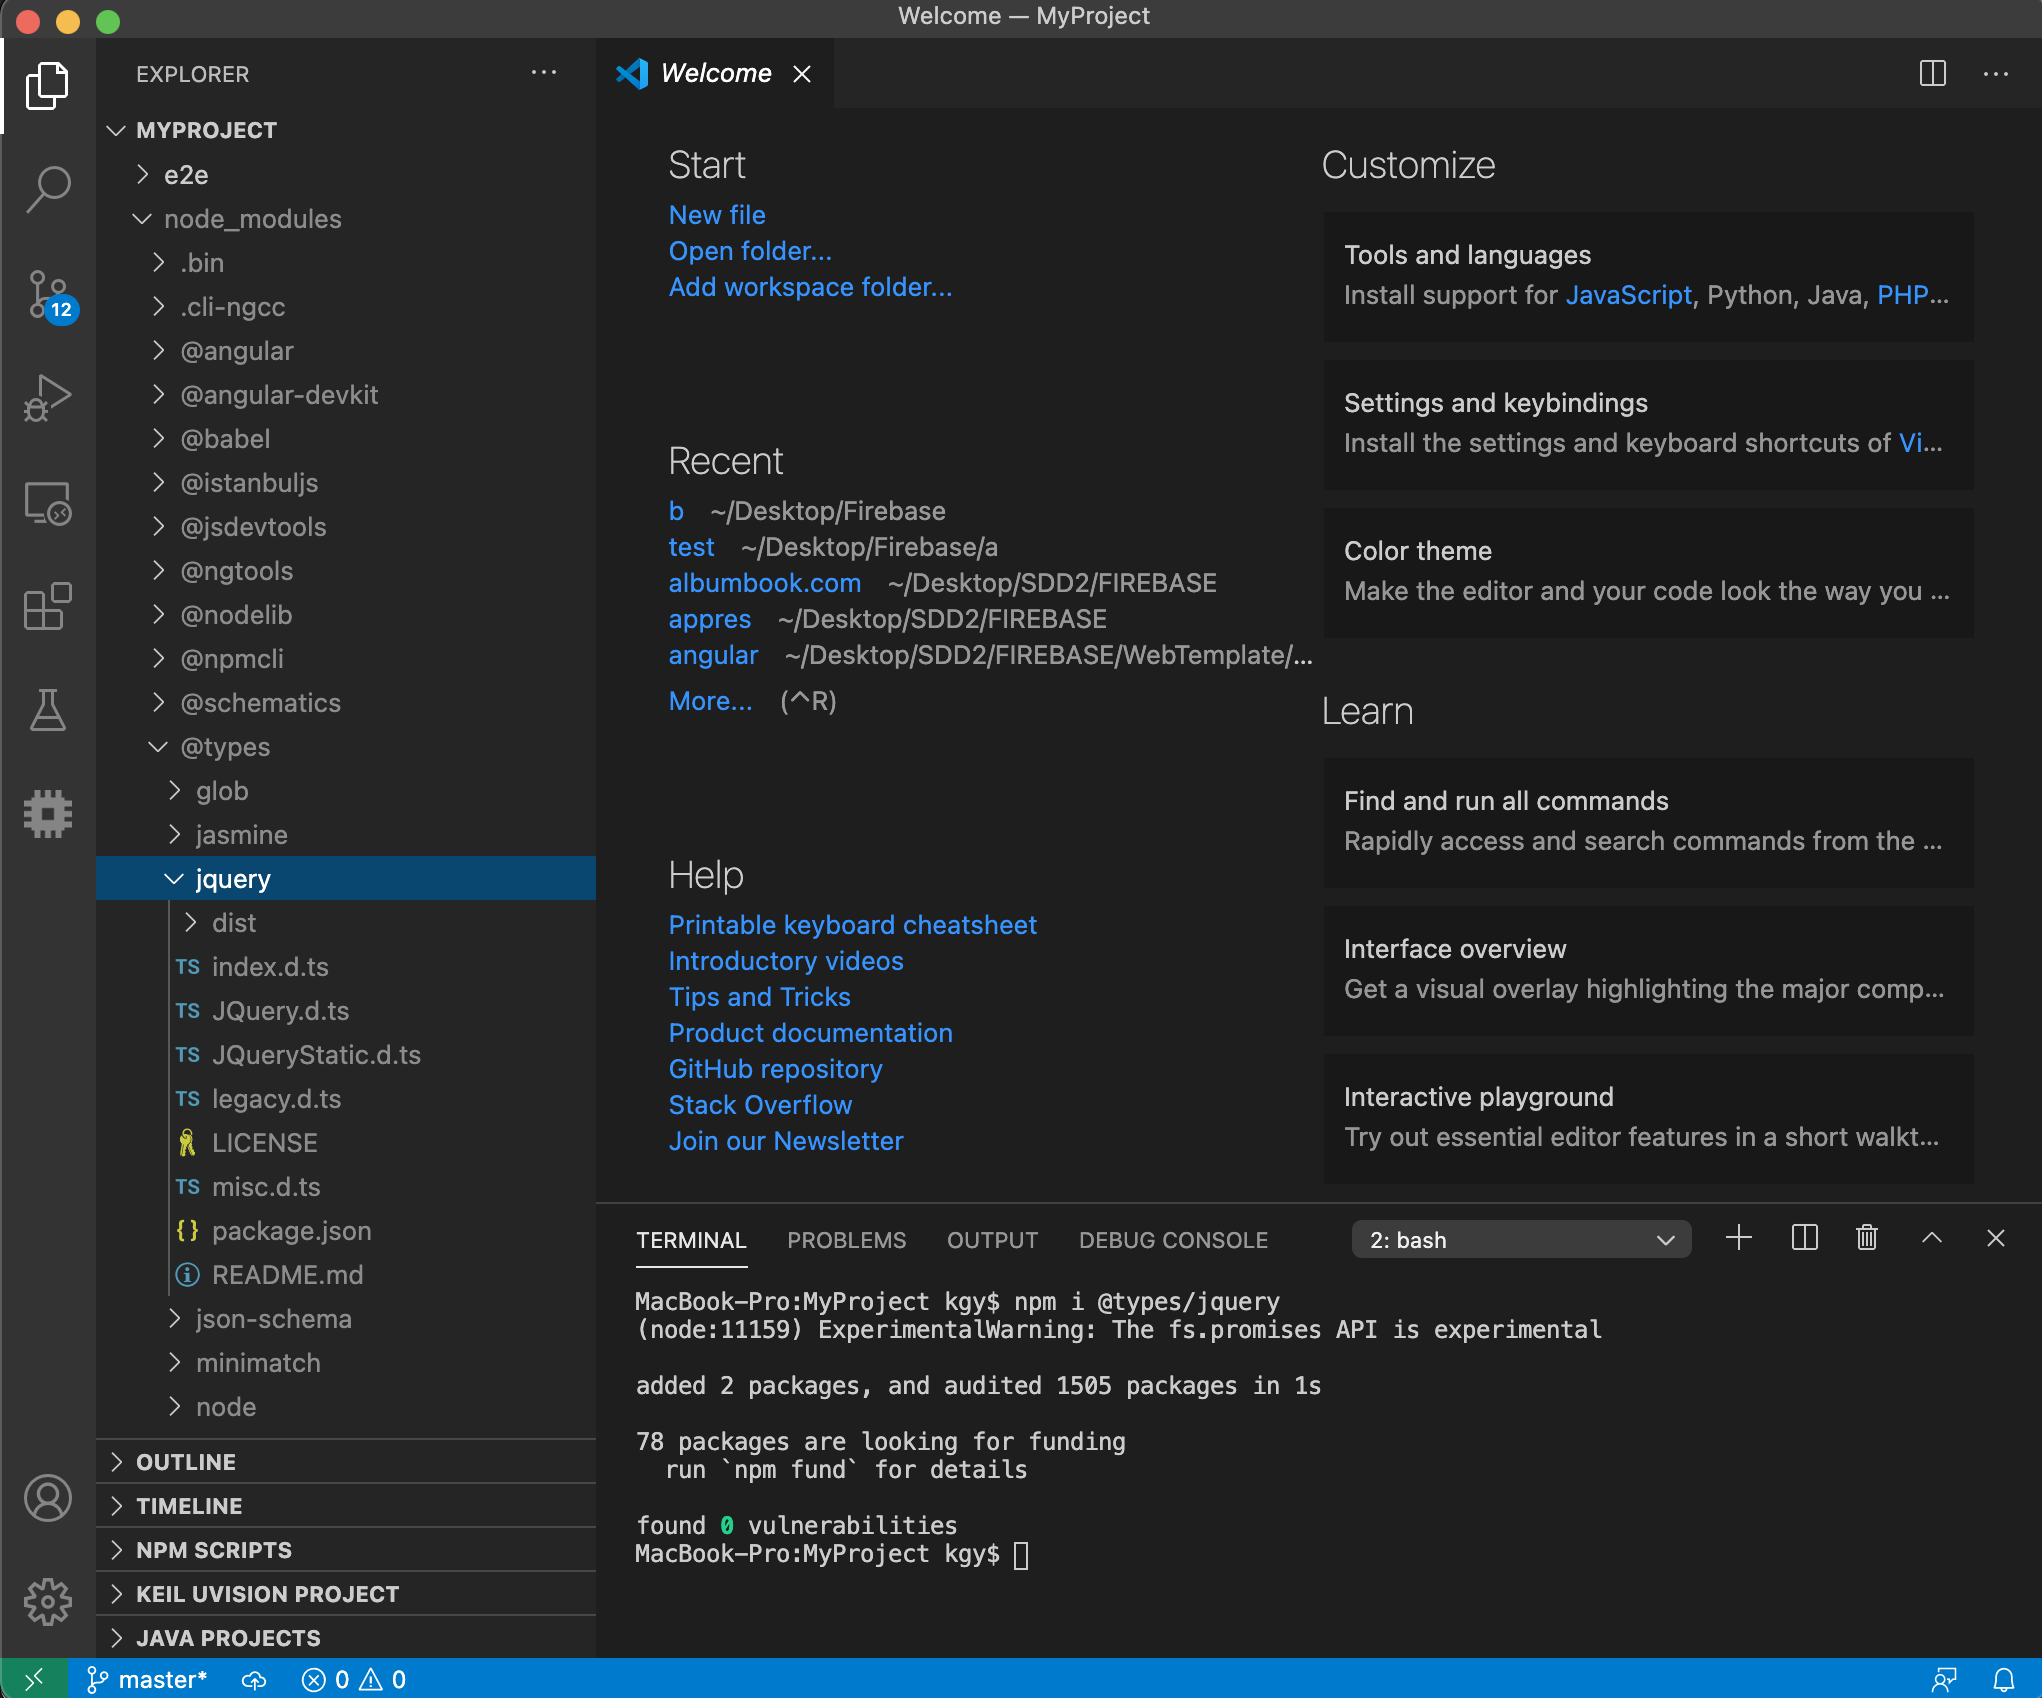Collapse the jquery folder

tap(232, 878)
